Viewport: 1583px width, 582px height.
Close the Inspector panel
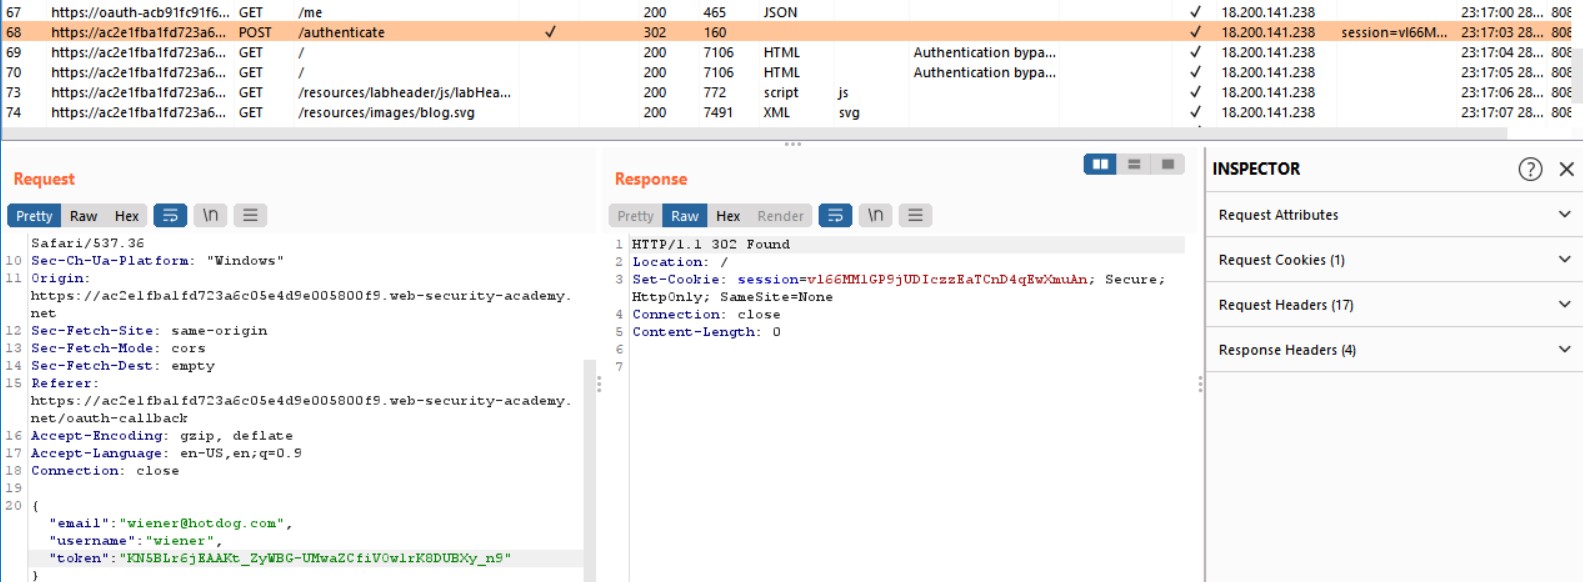(1566, 169)
